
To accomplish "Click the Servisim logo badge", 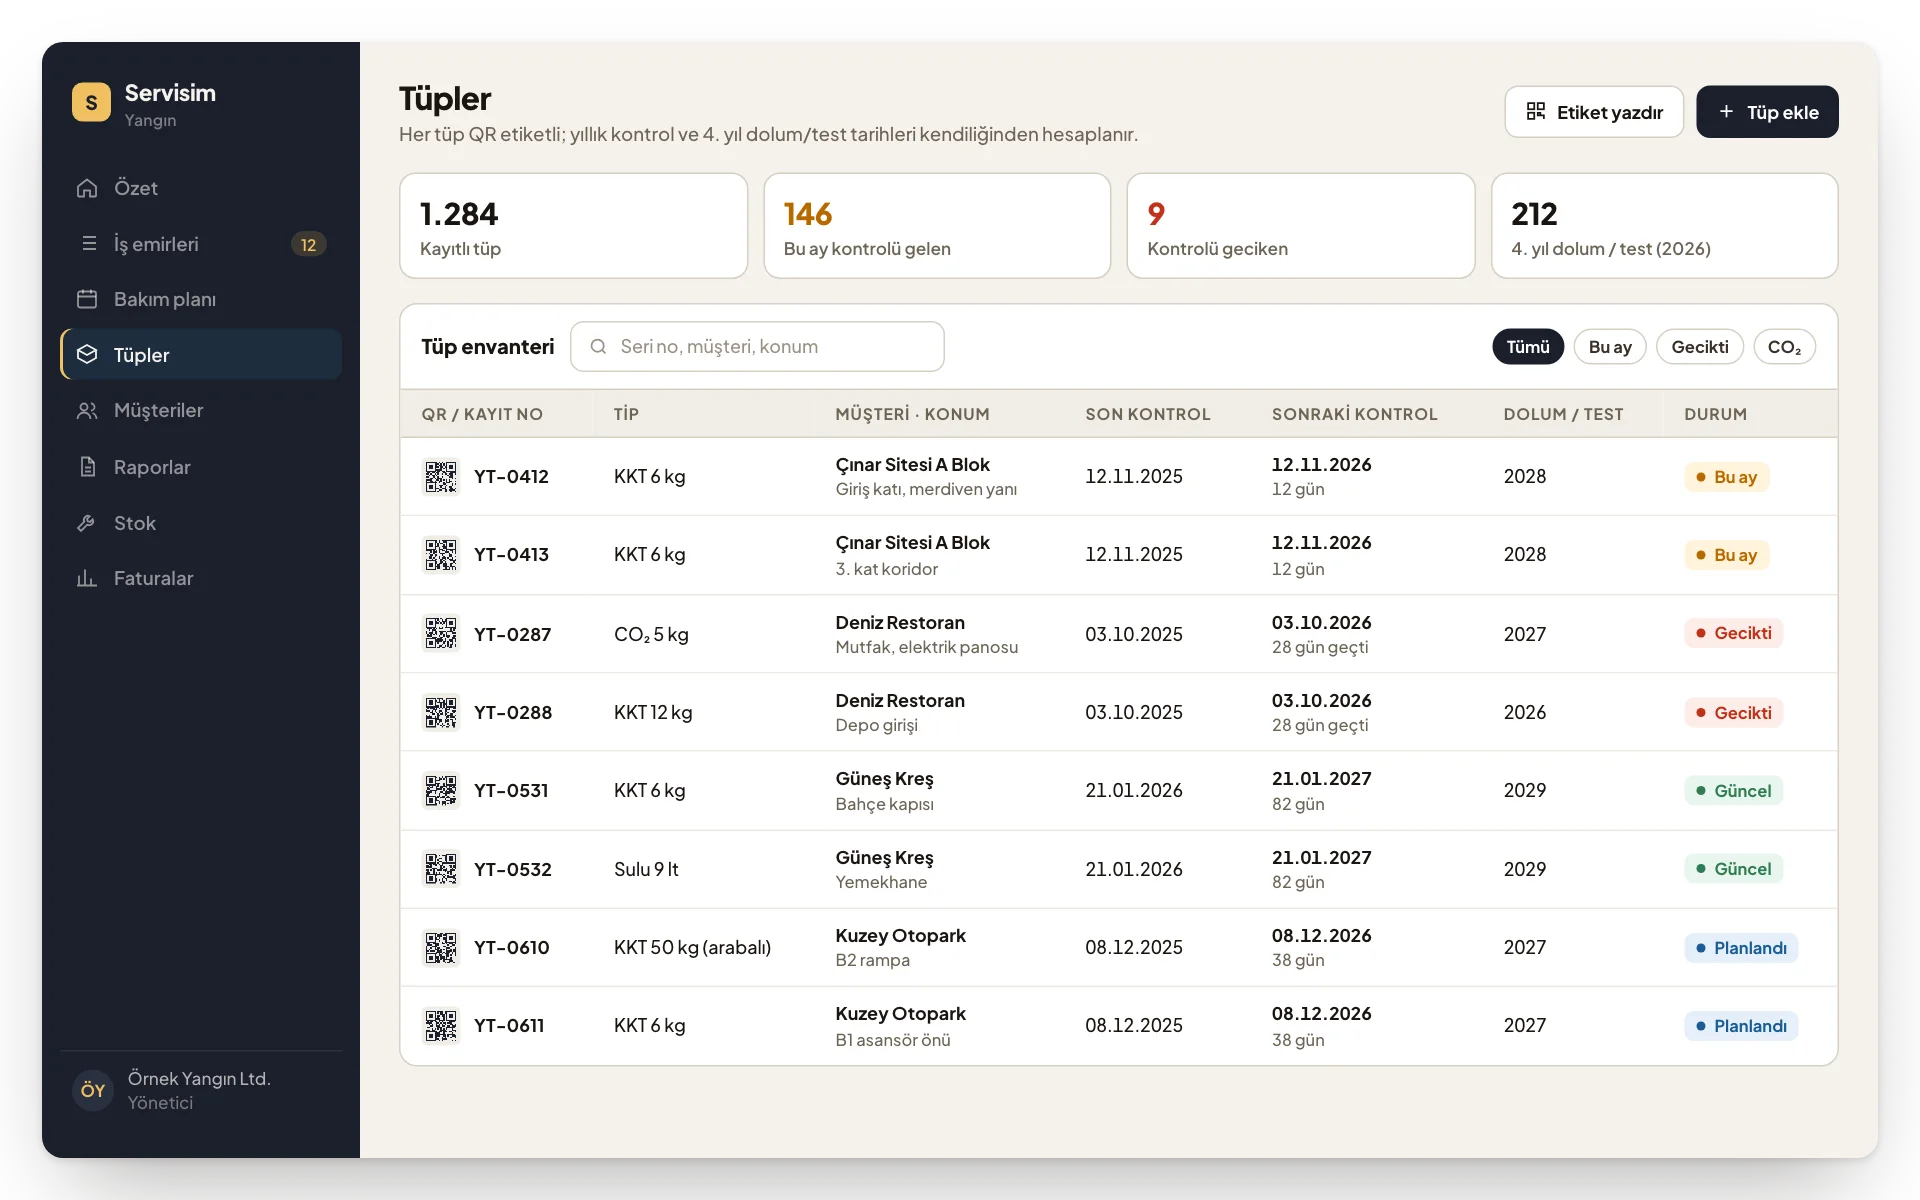I will [x=91, y=102].
